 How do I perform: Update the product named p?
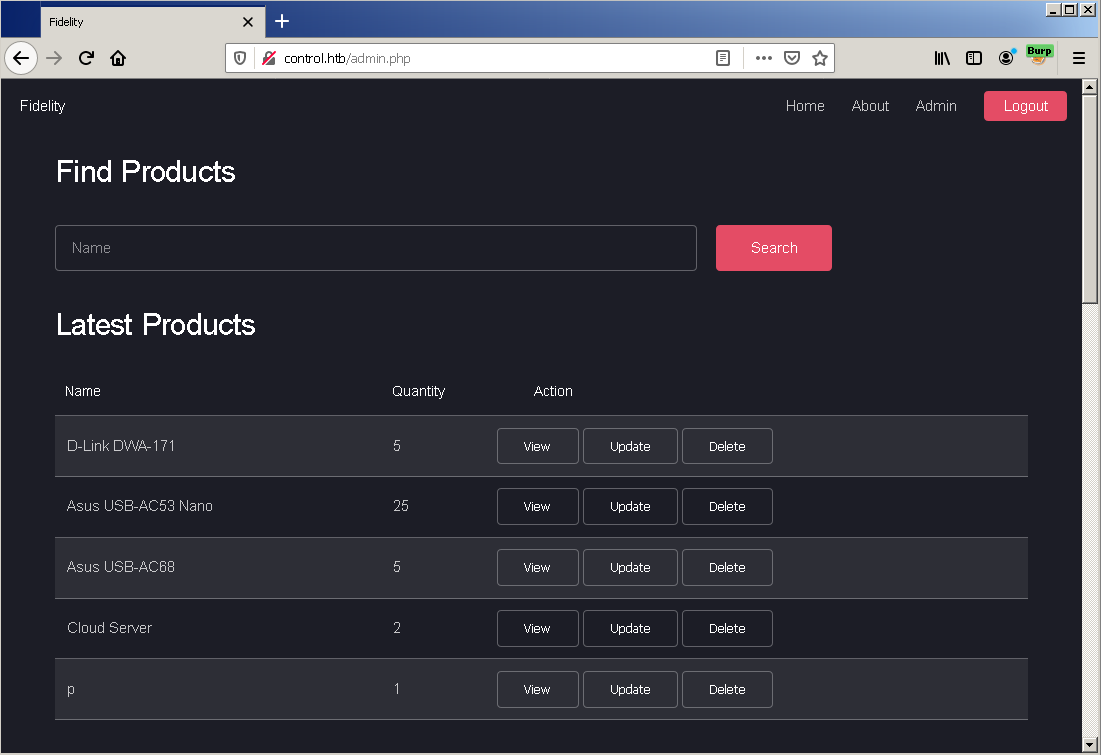pyautogui.click(x=630, y=690)
